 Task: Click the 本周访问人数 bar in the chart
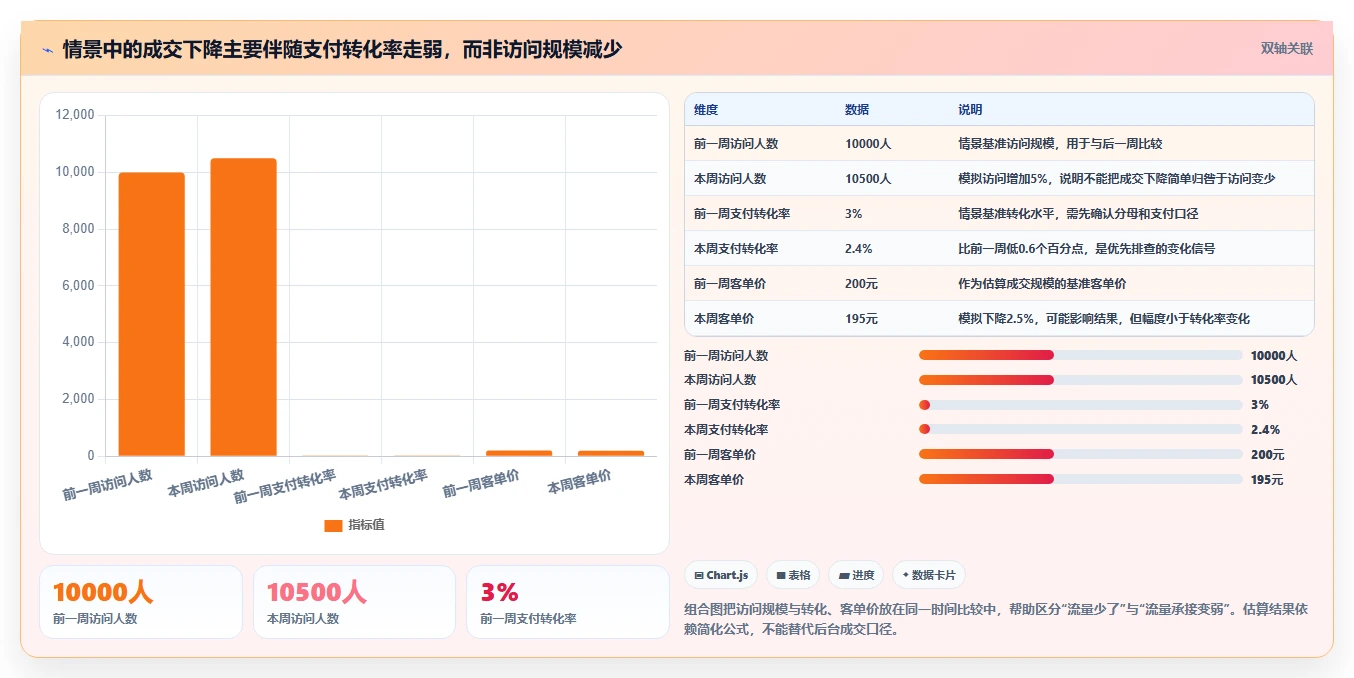[243, 307]
